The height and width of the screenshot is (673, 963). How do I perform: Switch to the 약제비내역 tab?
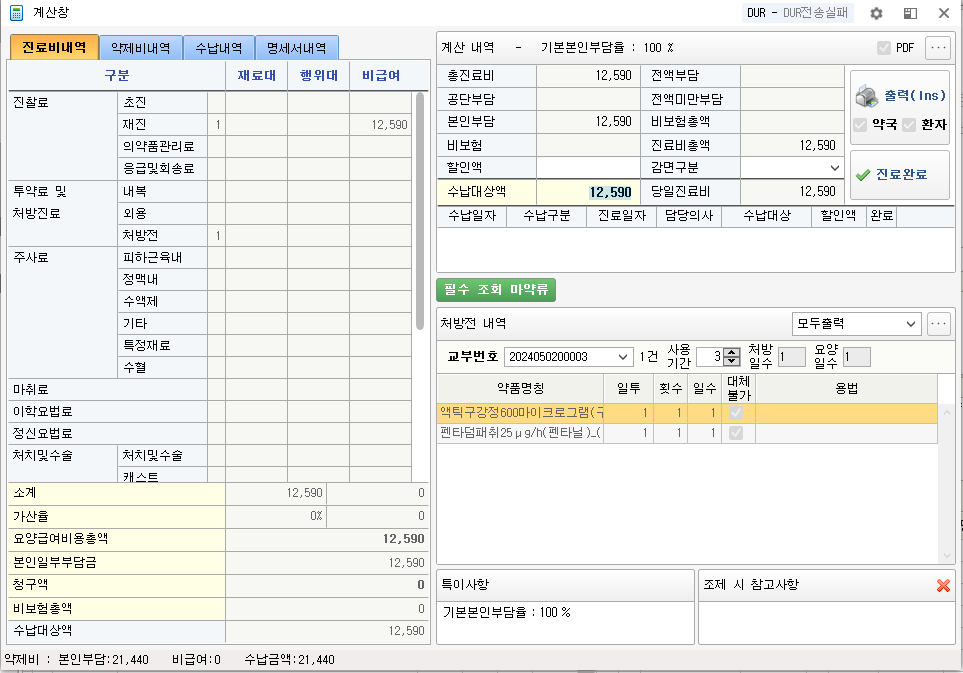(x=140, y=47)
